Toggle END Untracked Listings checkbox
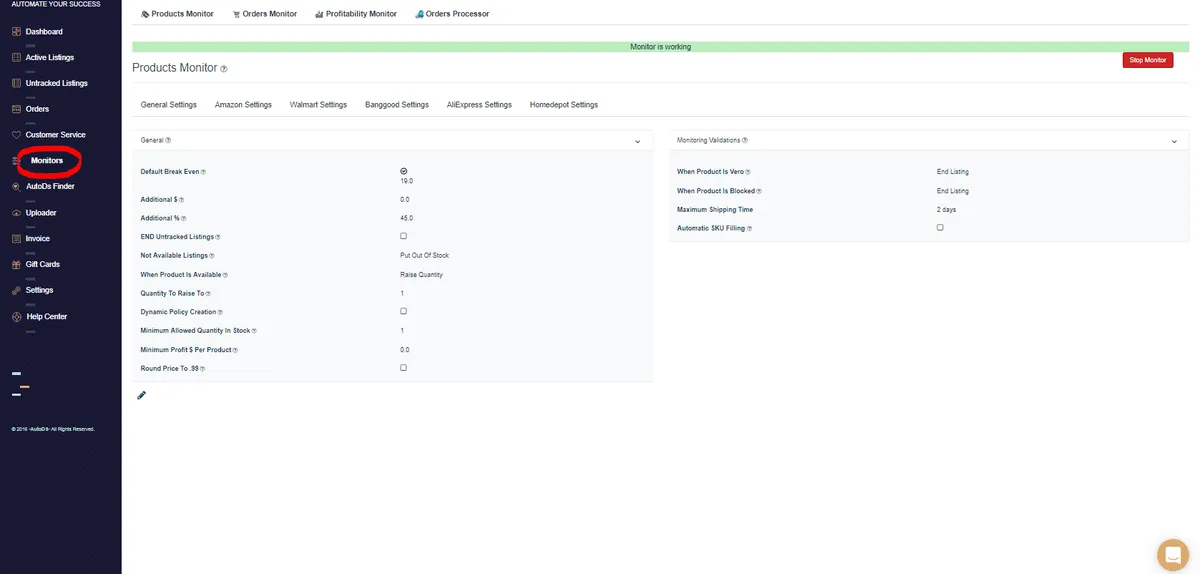This screenshot has height=574, width=1200. 403,236
